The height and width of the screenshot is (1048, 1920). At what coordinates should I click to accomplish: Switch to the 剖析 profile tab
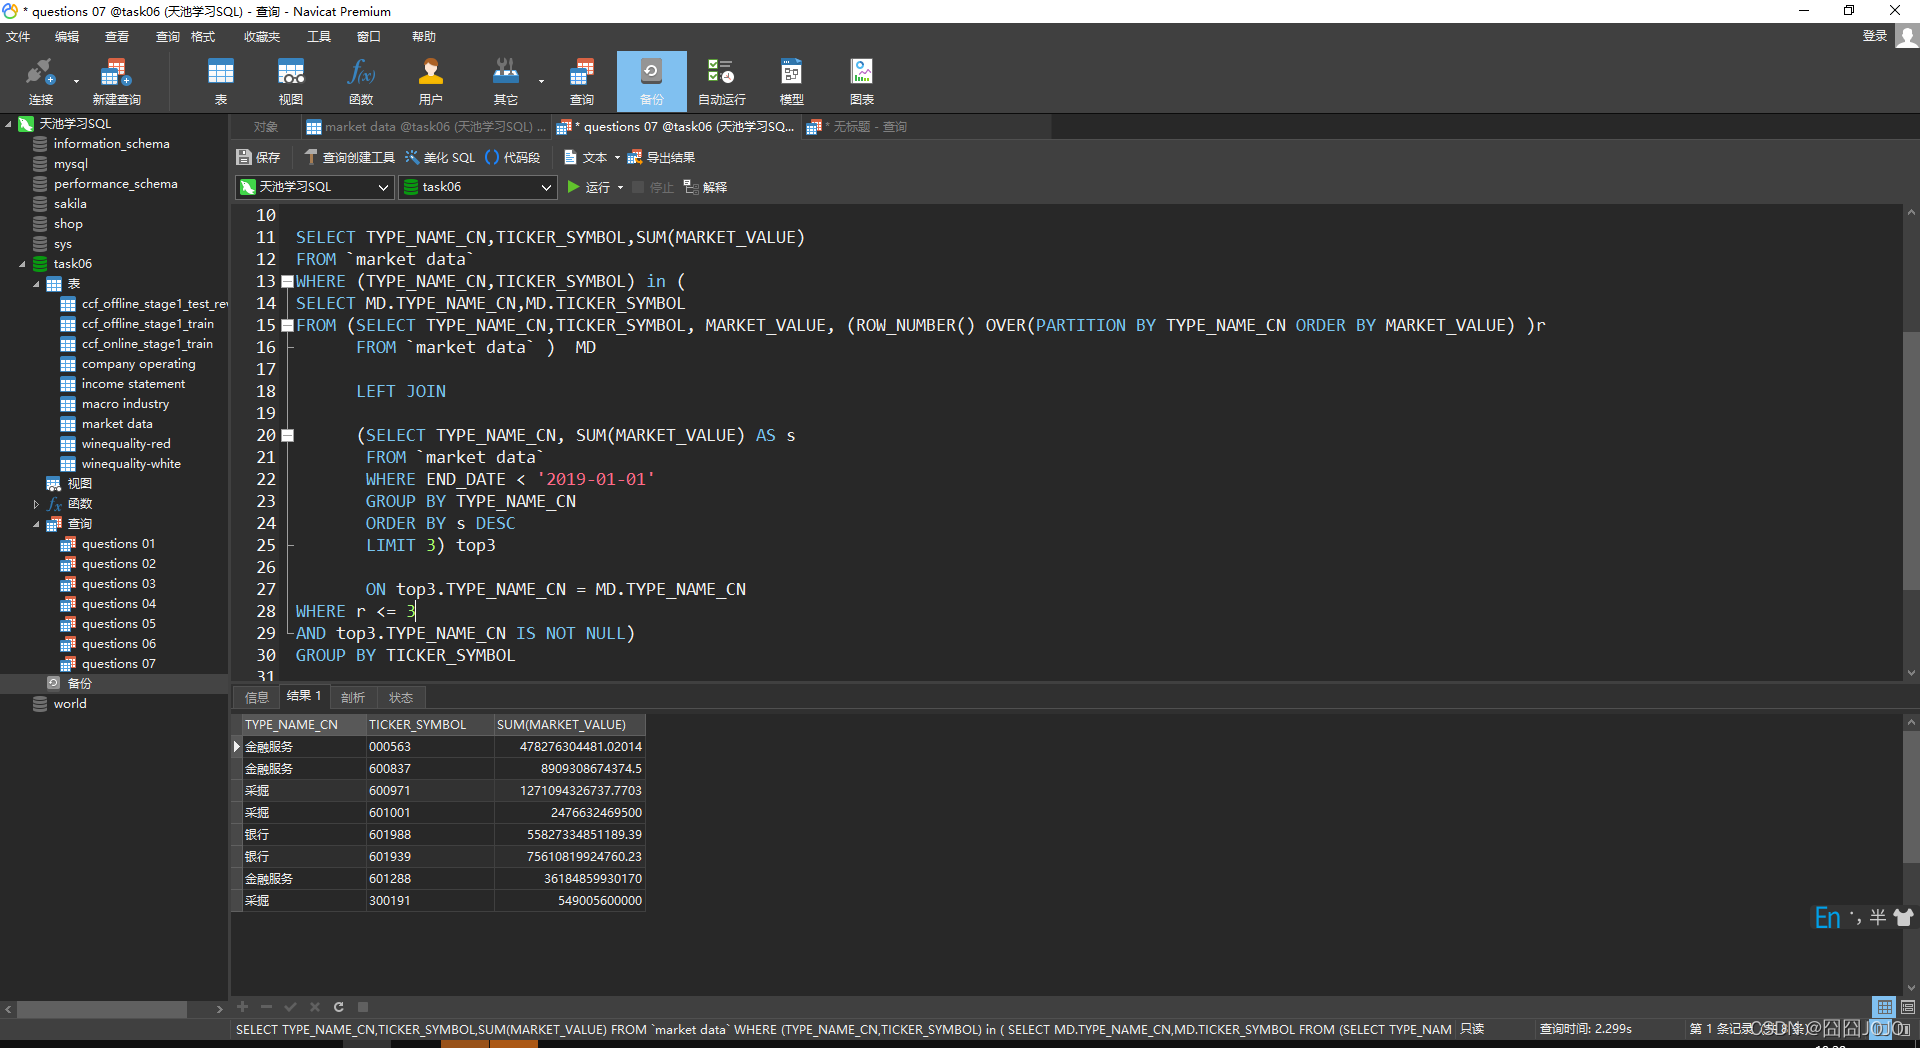(x=353, y=697)
